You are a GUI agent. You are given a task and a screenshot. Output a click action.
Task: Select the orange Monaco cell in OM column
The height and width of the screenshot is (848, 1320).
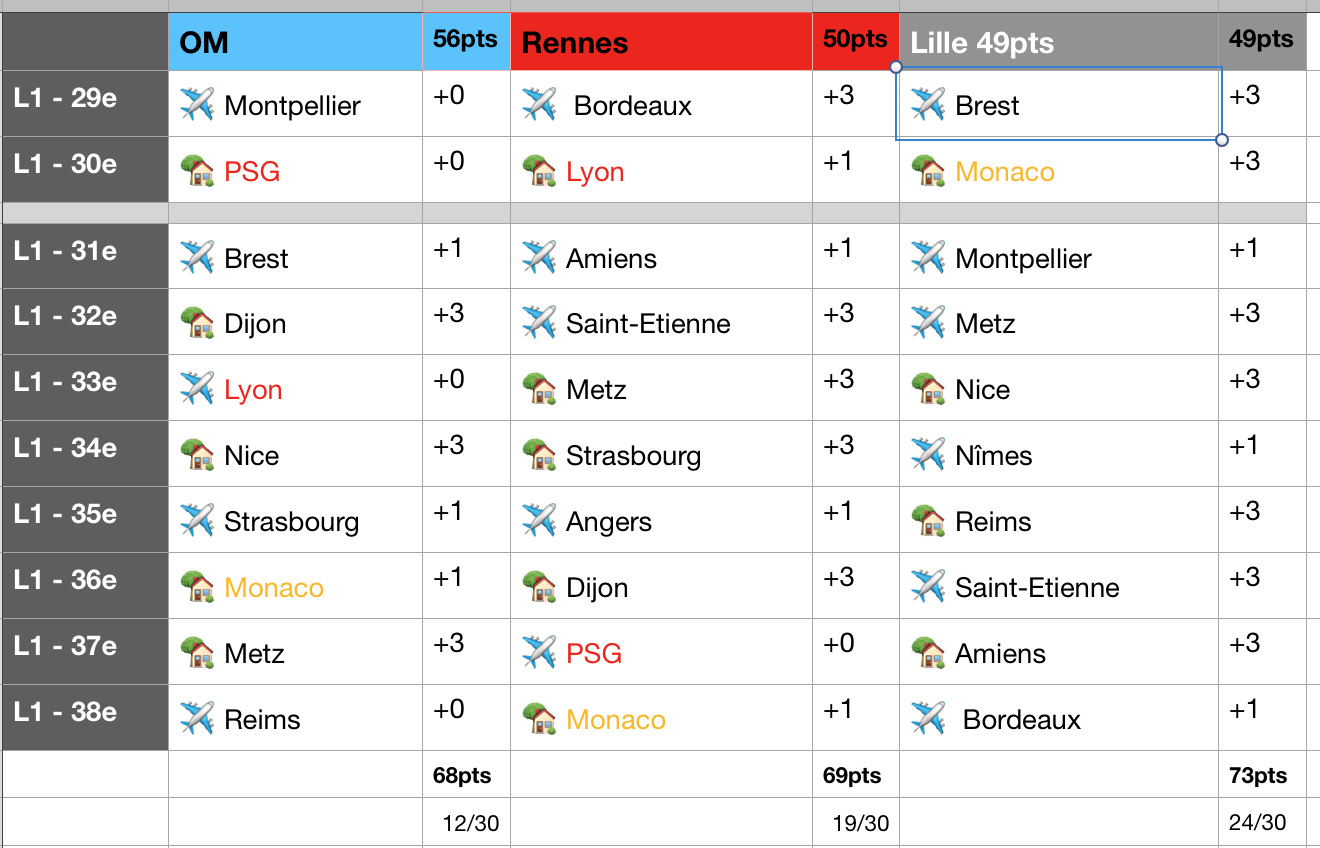(296, 586)
